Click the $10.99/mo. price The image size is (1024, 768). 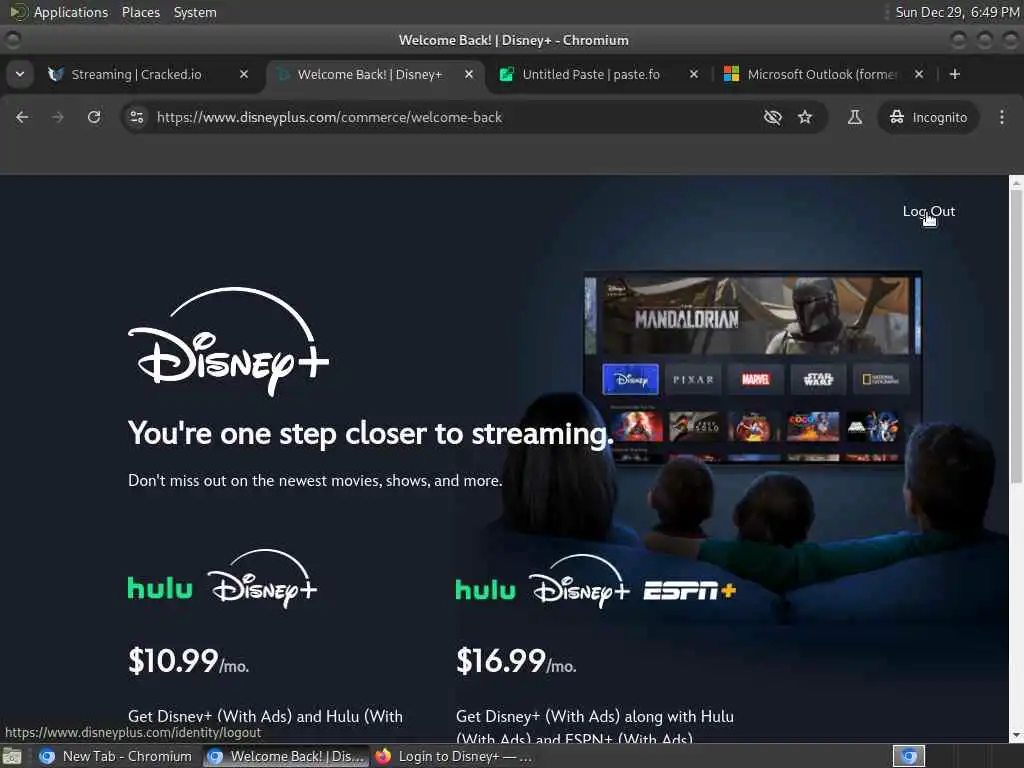[189, 661]
